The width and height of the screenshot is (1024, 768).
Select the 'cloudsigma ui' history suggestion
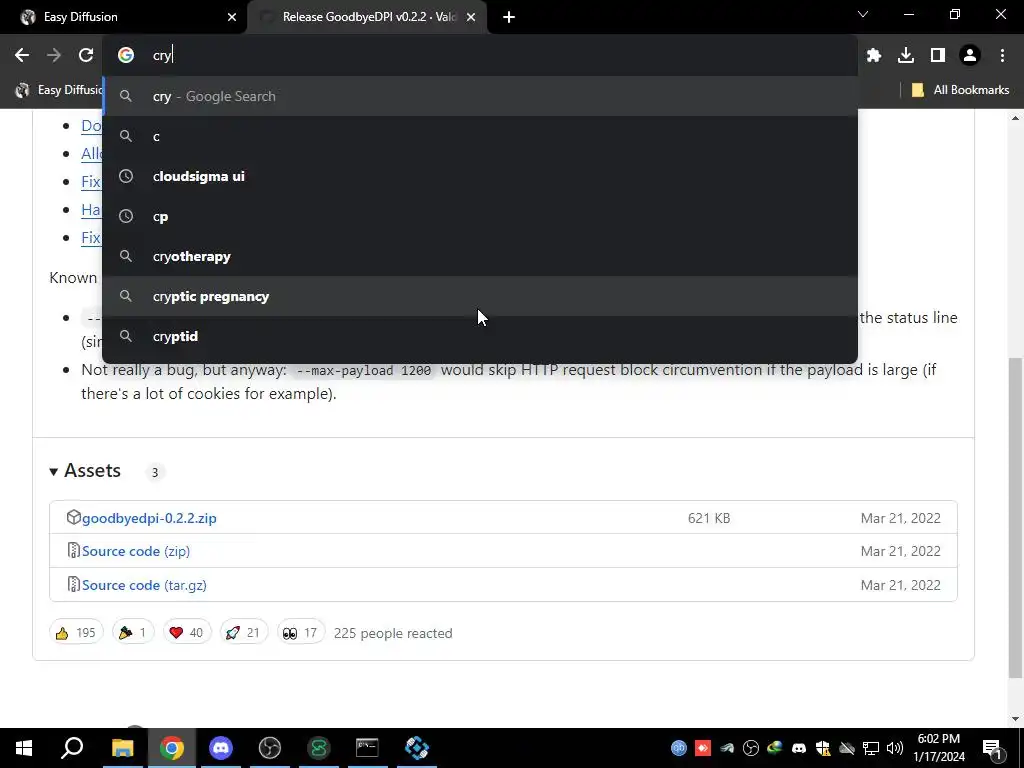click(480, 176)
